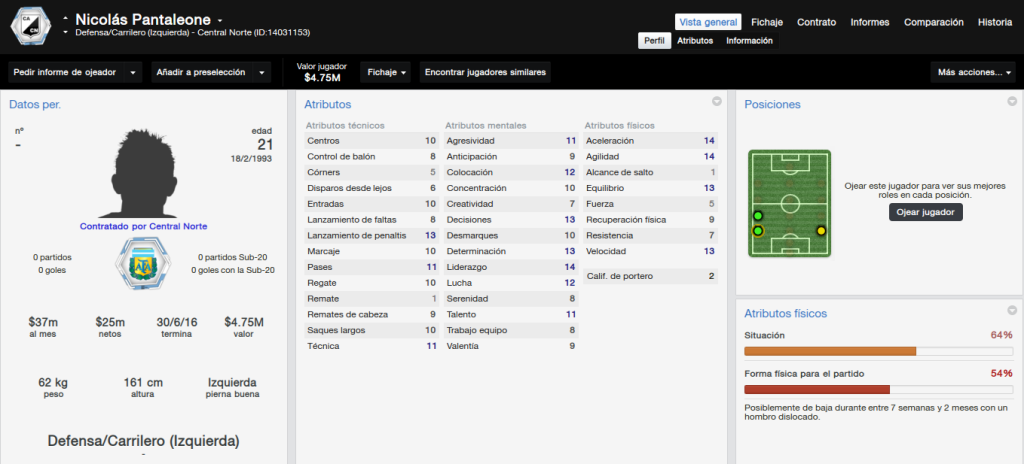
Task: Open Atributos físicos panel options arrow
Action: [1012, 310]
